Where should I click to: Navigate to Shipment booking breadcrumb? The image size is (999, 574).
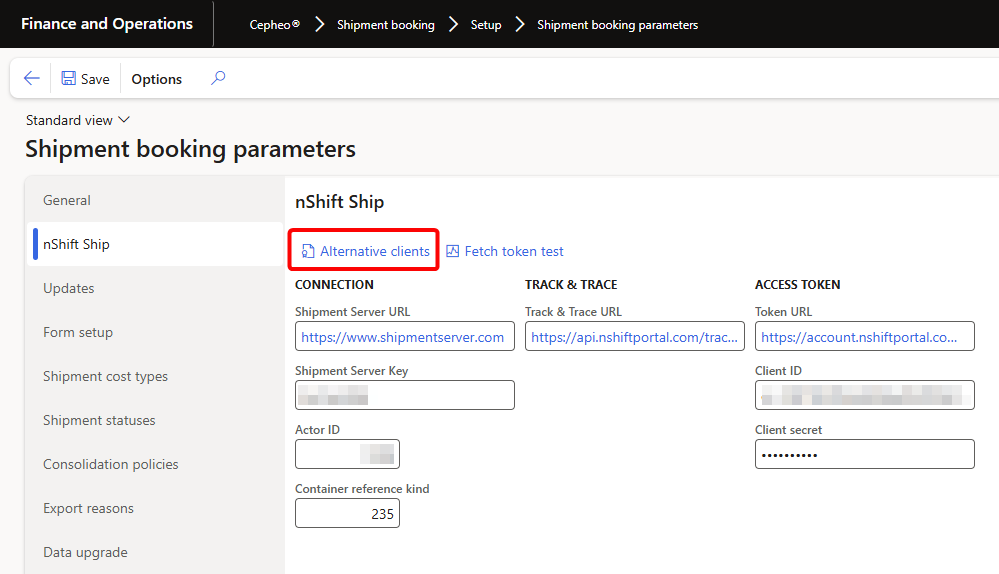tap(385, 25)
